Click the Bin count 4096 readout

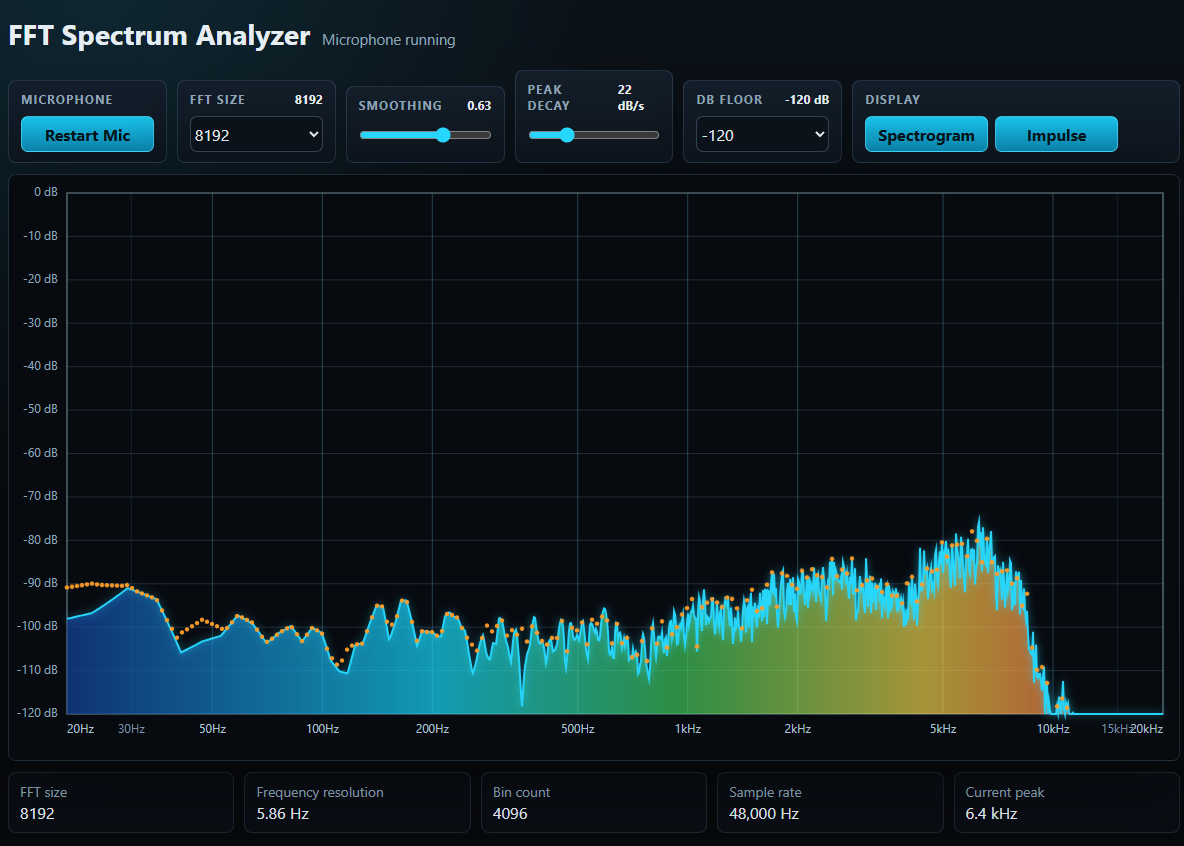click(594, 802)
